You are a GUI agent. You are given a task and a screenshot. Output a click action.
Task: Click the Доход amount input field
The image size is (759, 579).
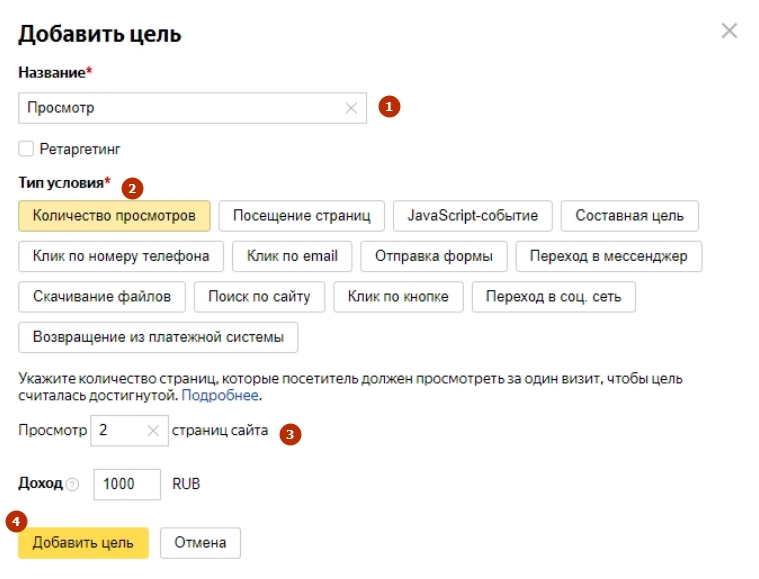tap(126, 484)
